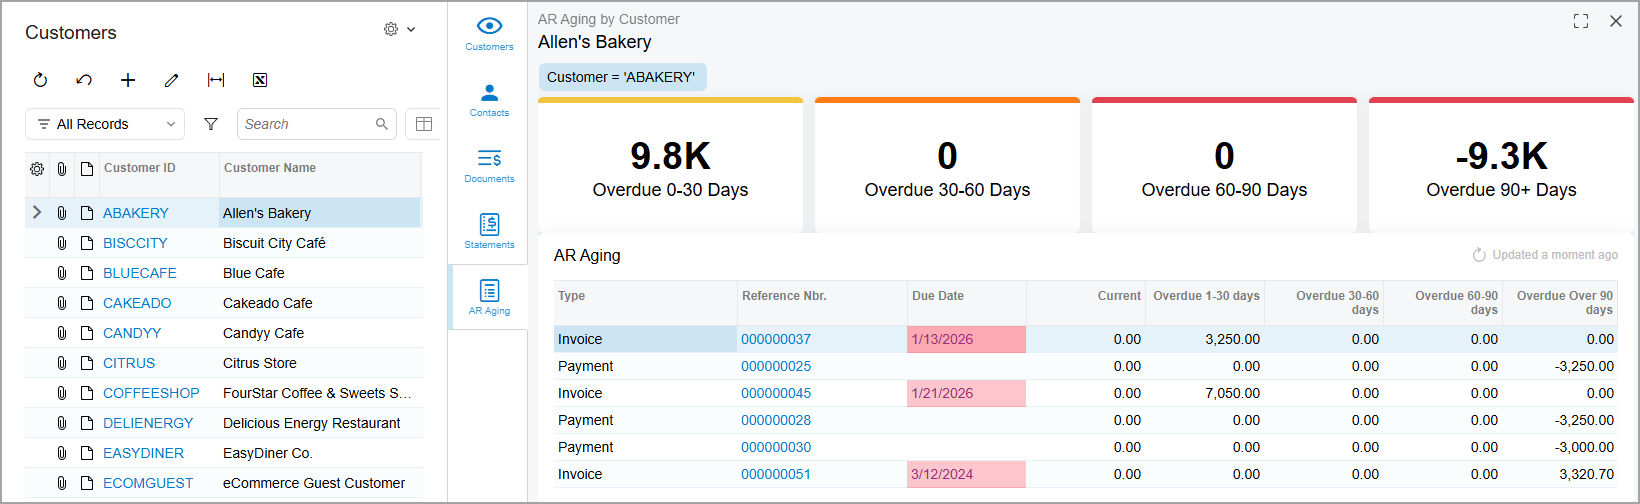Click the pencil Edit icon
Viewport: 1640px width, 504px height.
click(172, 80)
